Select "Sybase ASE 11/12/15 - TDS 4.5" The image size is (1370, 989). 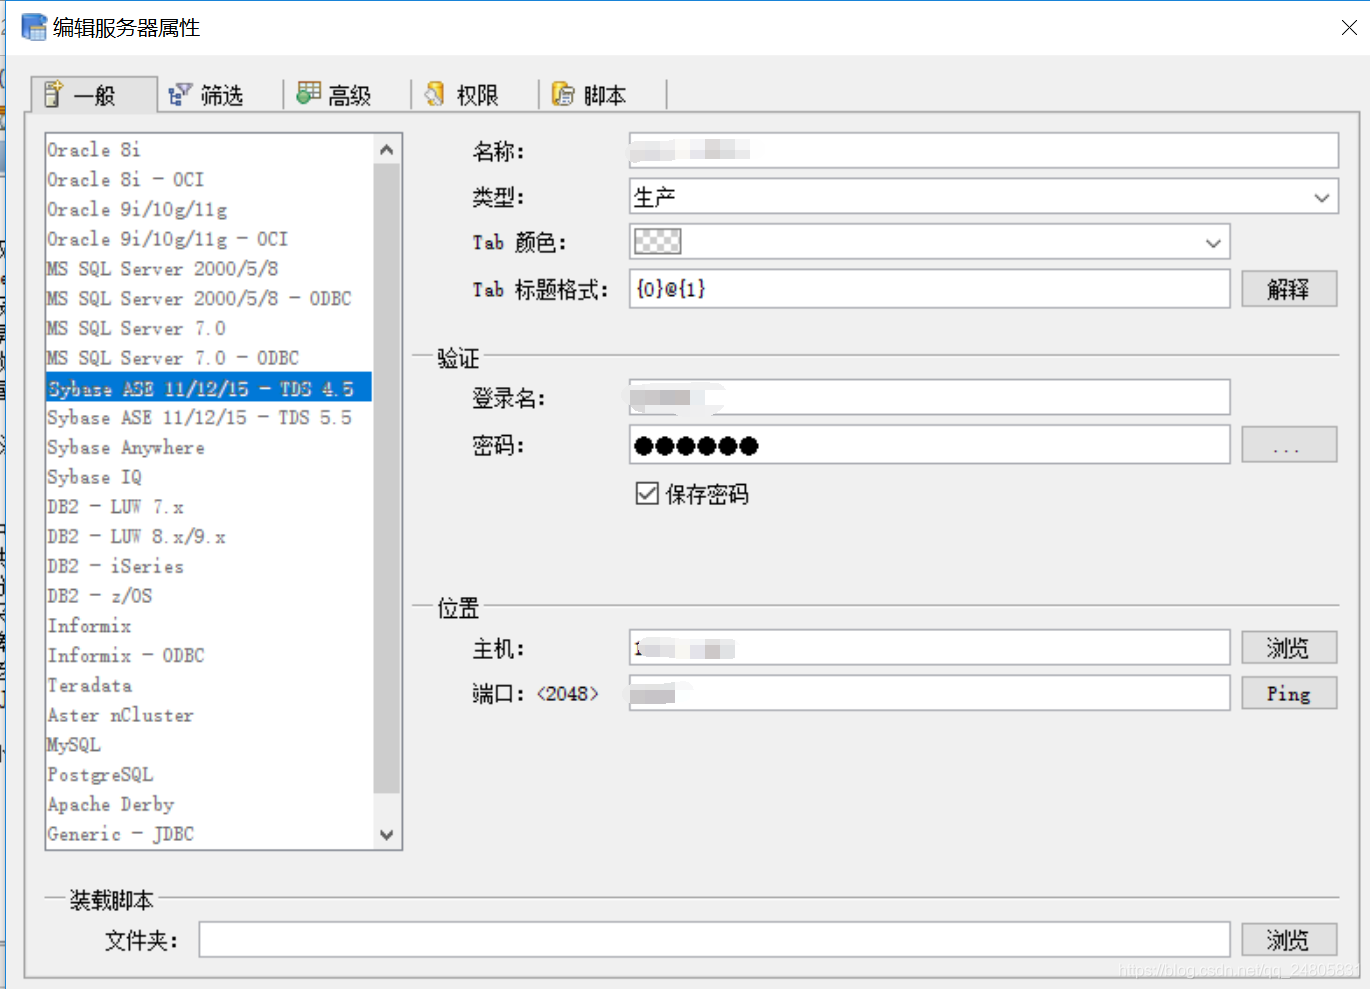pyautogui.click(x=209, y=388)
